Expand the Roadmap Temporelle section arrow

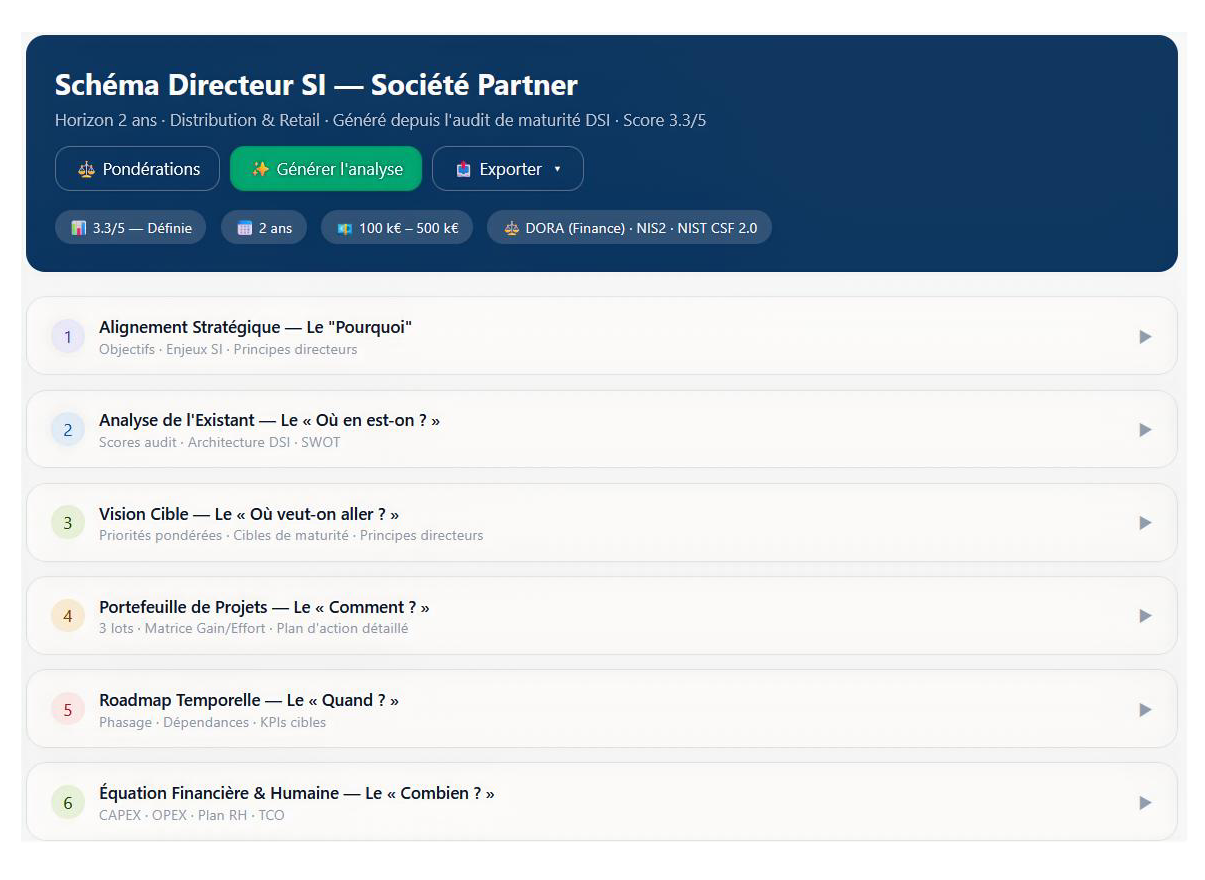(x=1145, y=710)
